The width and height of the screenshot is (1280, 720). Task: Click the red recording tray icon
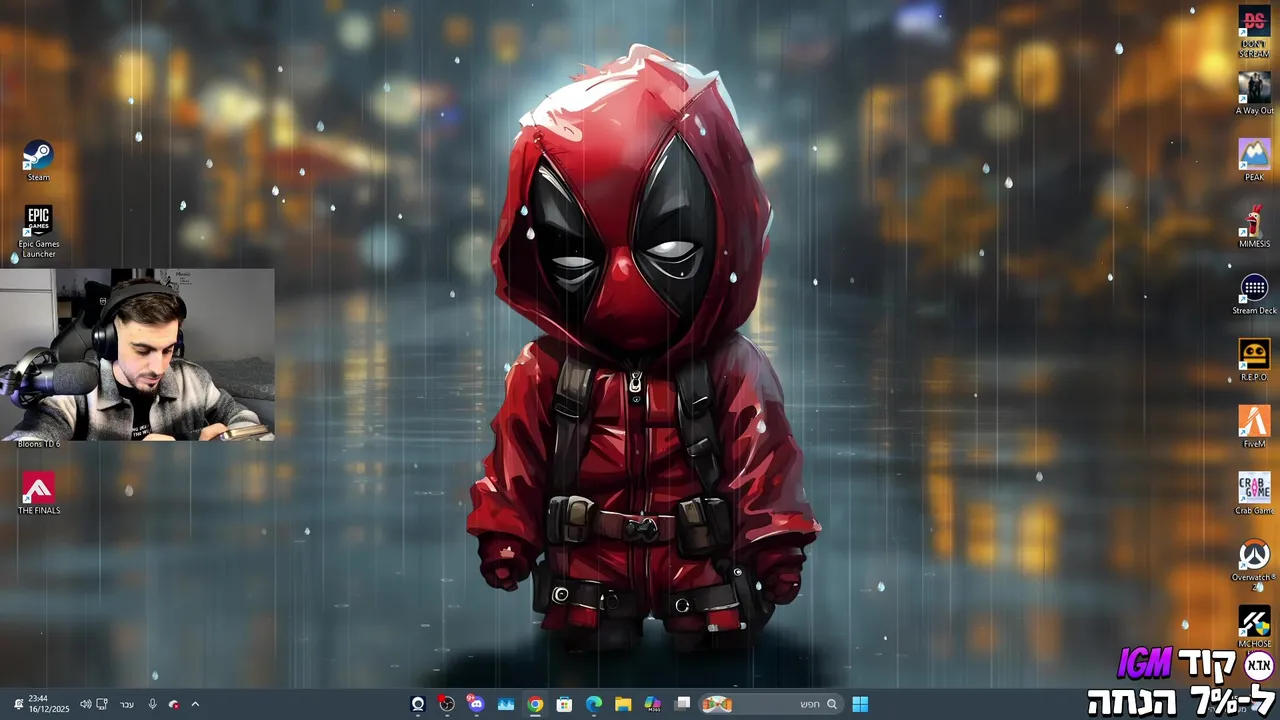tap(174, 704)
